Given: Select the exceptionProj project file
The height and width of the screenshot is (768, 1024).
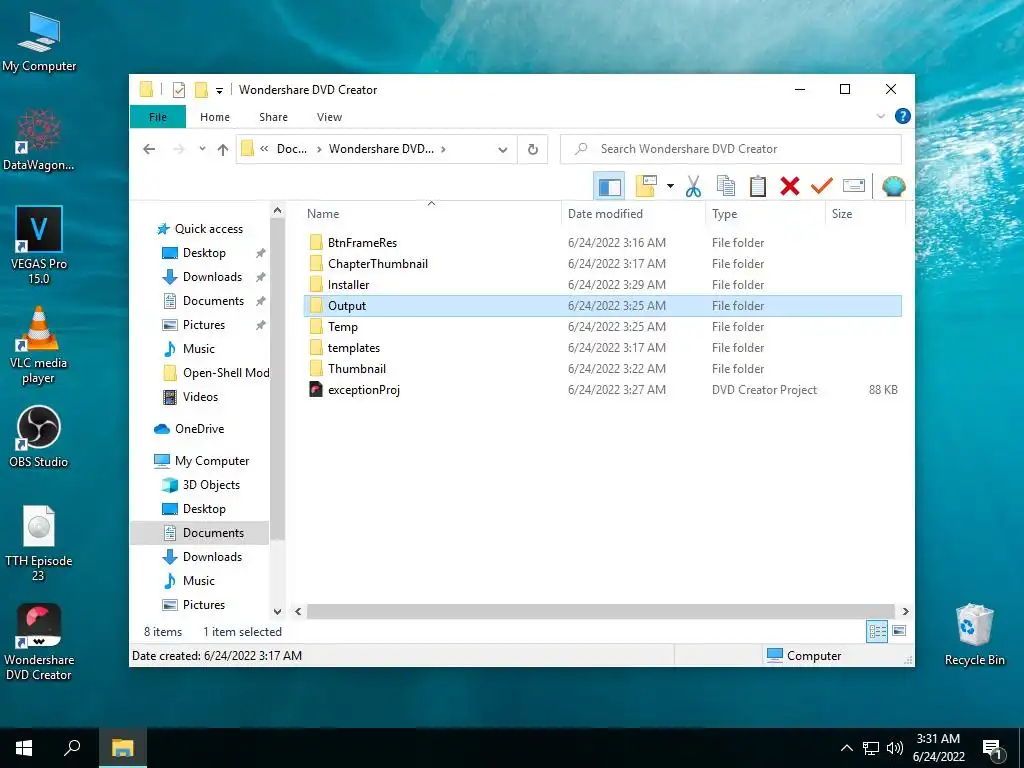Looking at the screenshot, I should tap(363, 390).
